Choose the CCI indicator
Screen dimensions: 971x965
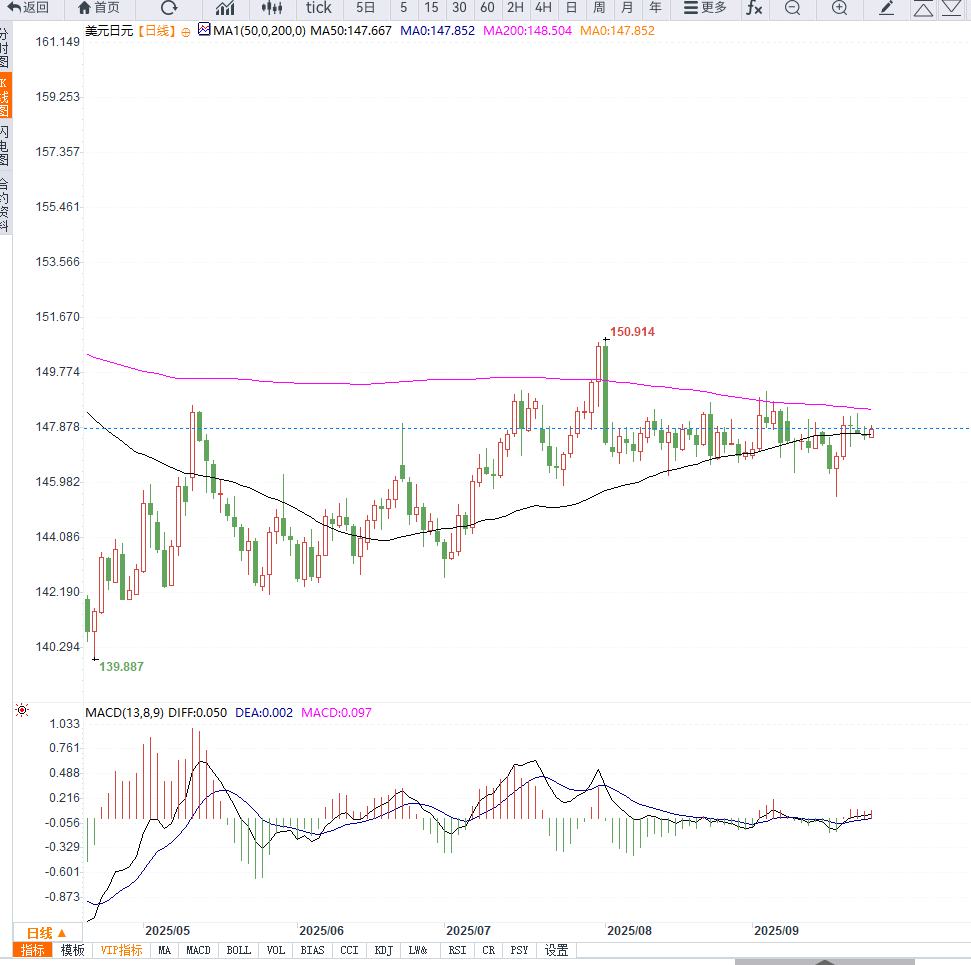point(349,950)
